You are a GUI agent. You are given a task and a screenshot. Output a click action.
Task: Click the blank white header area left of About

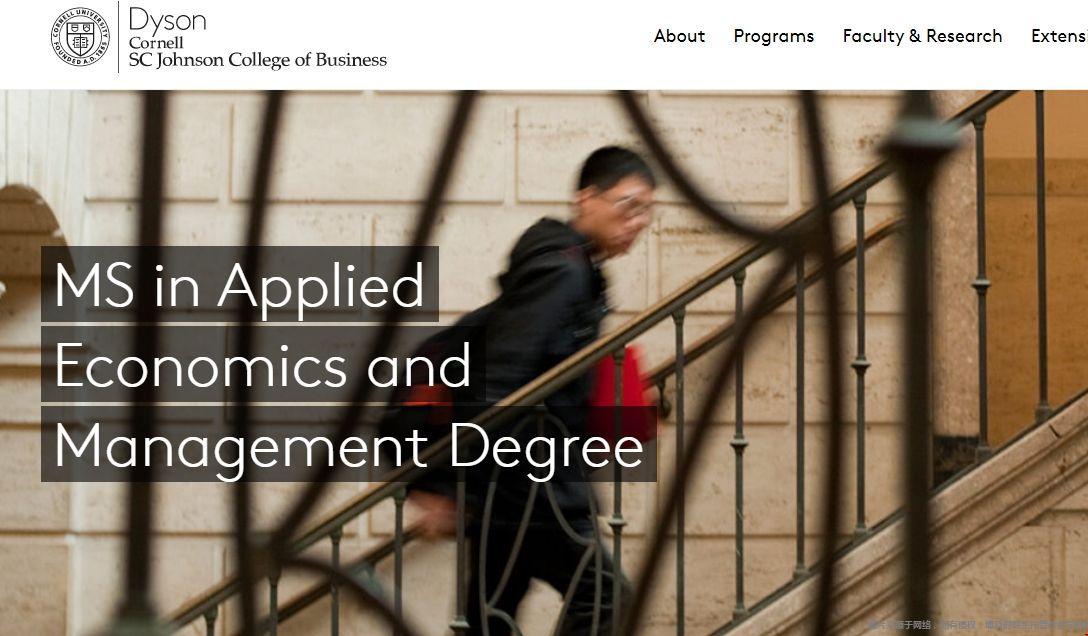click(520, 40)
